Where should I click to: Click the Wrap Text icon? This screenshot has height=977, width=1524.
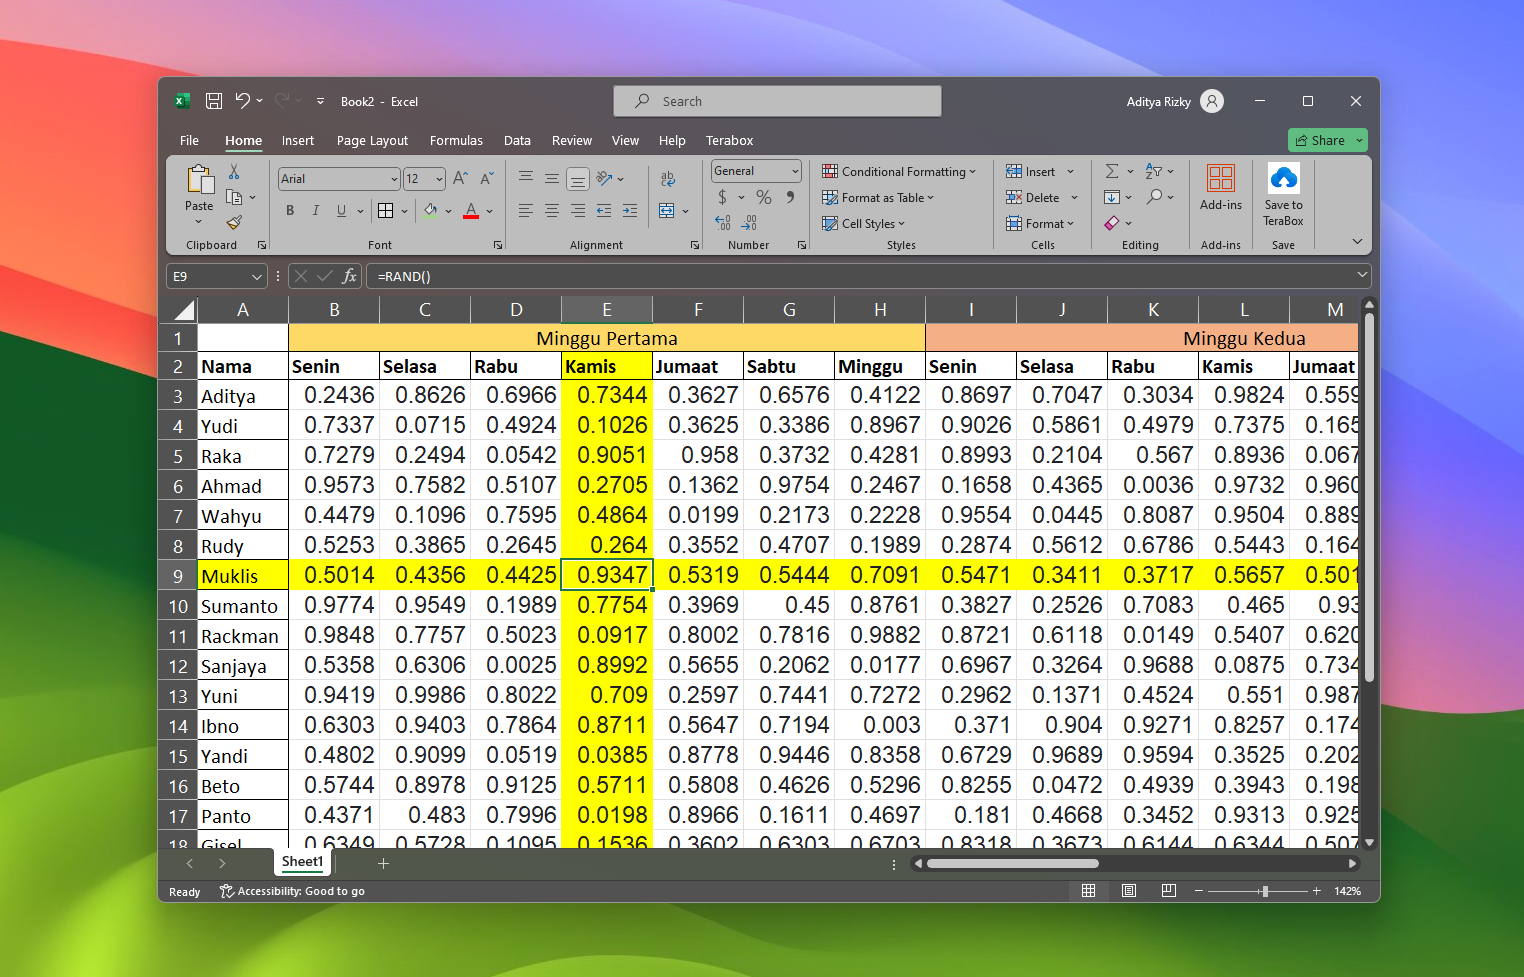(668, 179)
